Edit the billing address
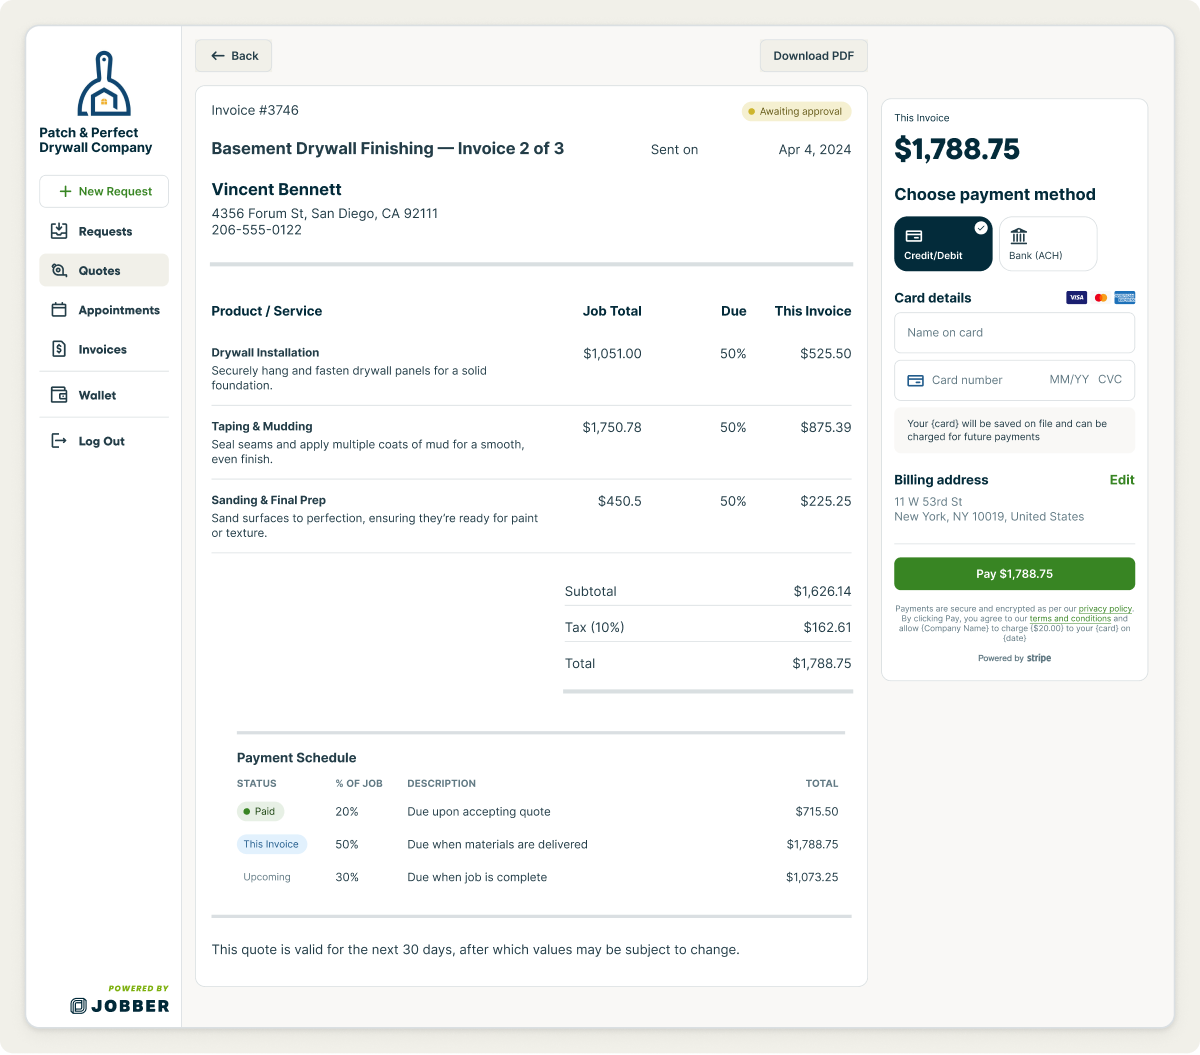The height and width of the screenshot is (1055, 1200). coord(1121,480)
